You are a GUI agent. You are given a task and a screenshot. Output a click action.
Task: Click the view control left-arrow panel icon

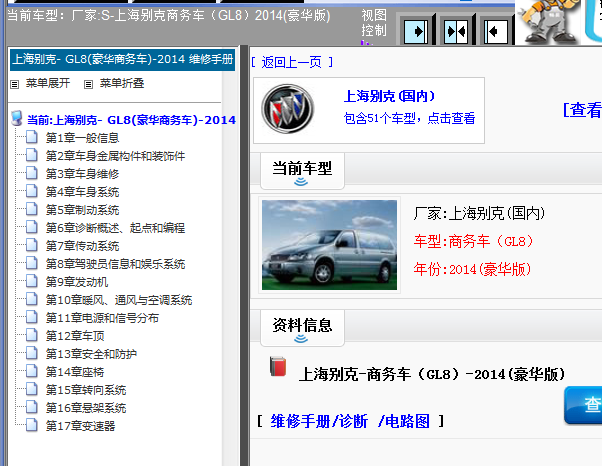tap(496, 31)
